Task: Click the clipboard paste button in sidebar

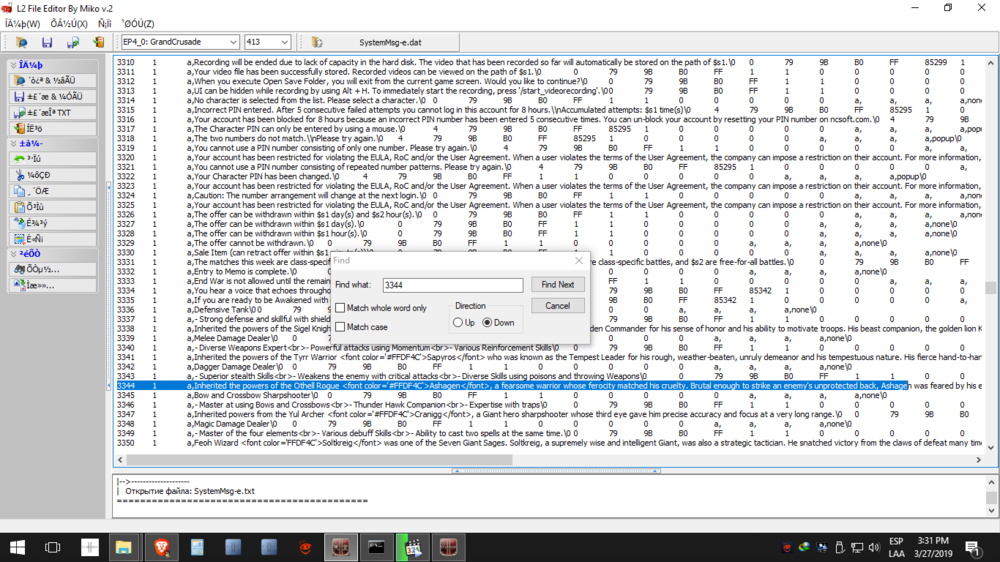Action: tap(52, 206)
